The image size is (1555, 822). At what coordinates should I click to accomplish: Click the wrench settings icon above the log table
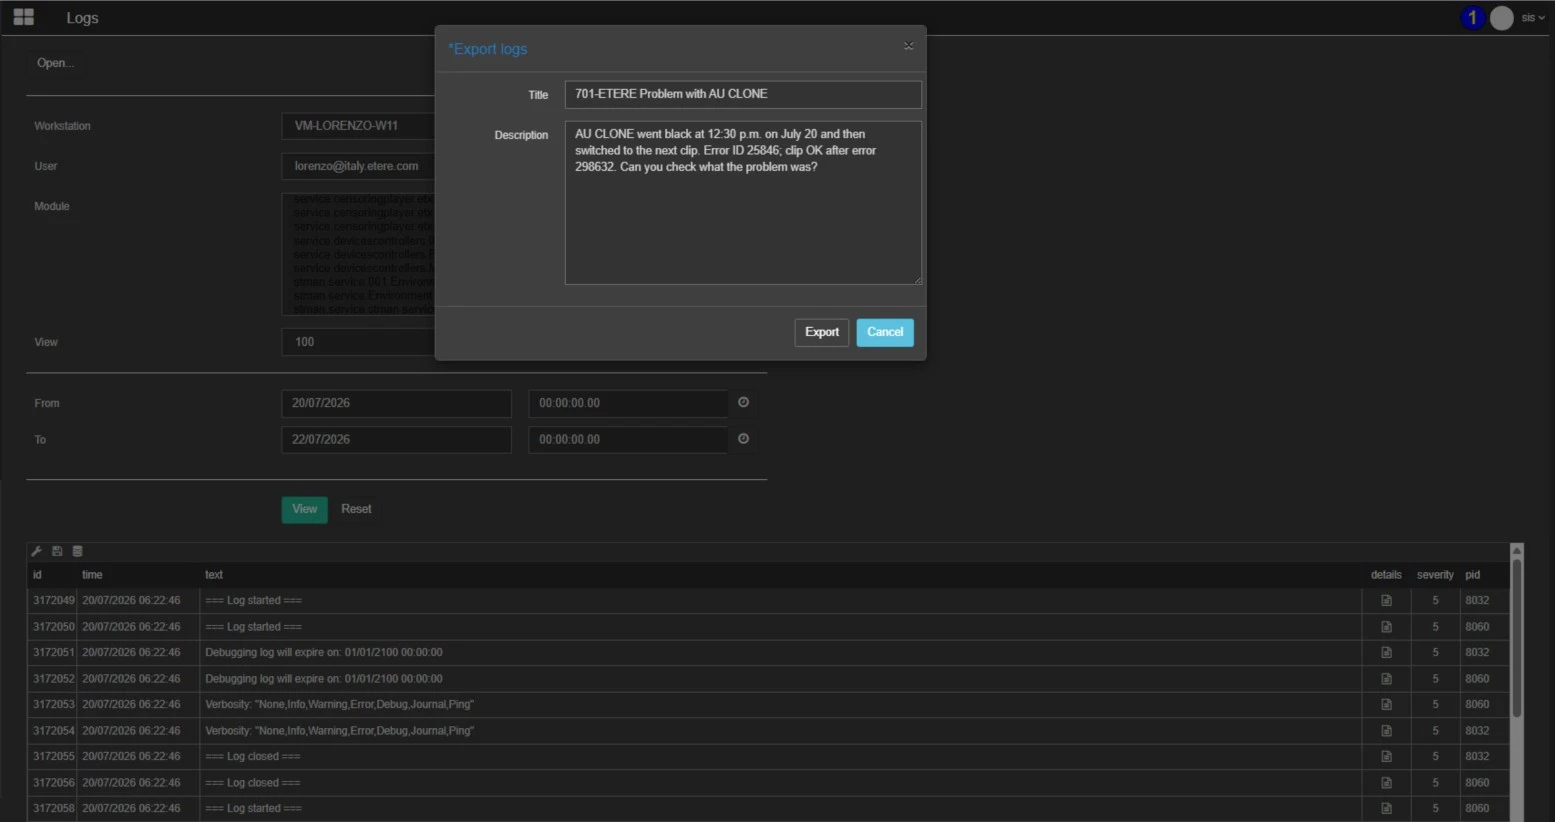pyautogui.click(x=37, y=551)
